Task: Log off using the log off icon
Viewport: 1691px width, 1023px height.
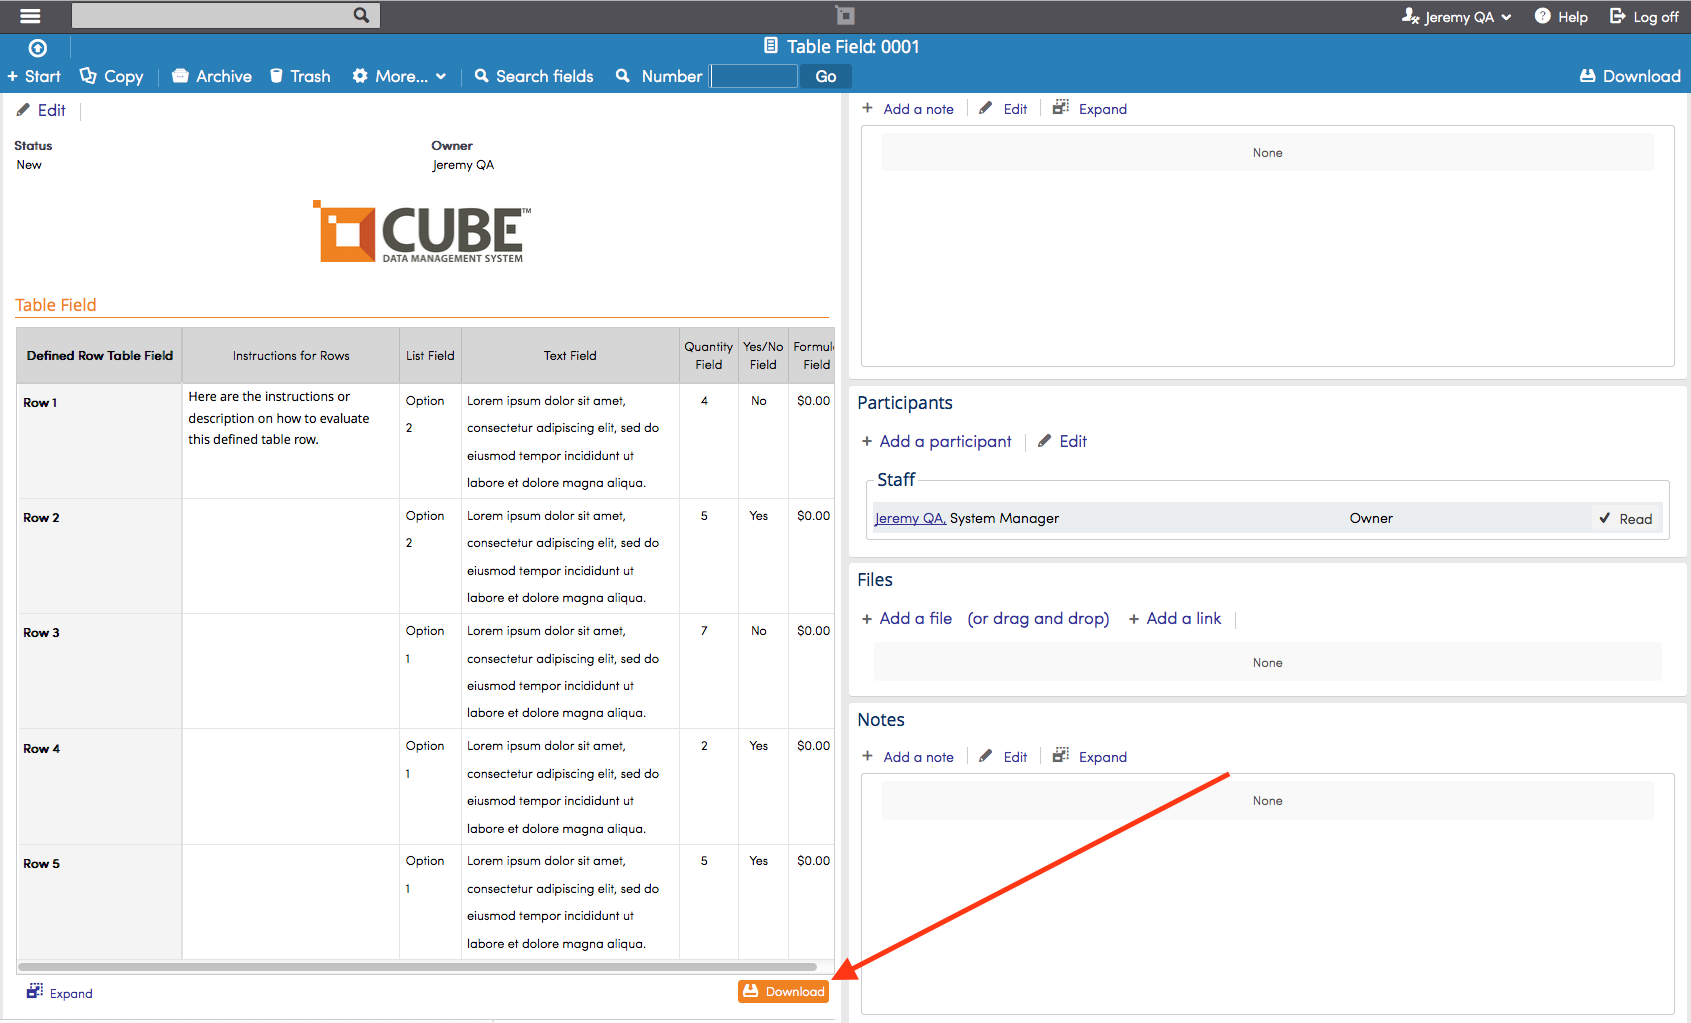Action: 1616,16
